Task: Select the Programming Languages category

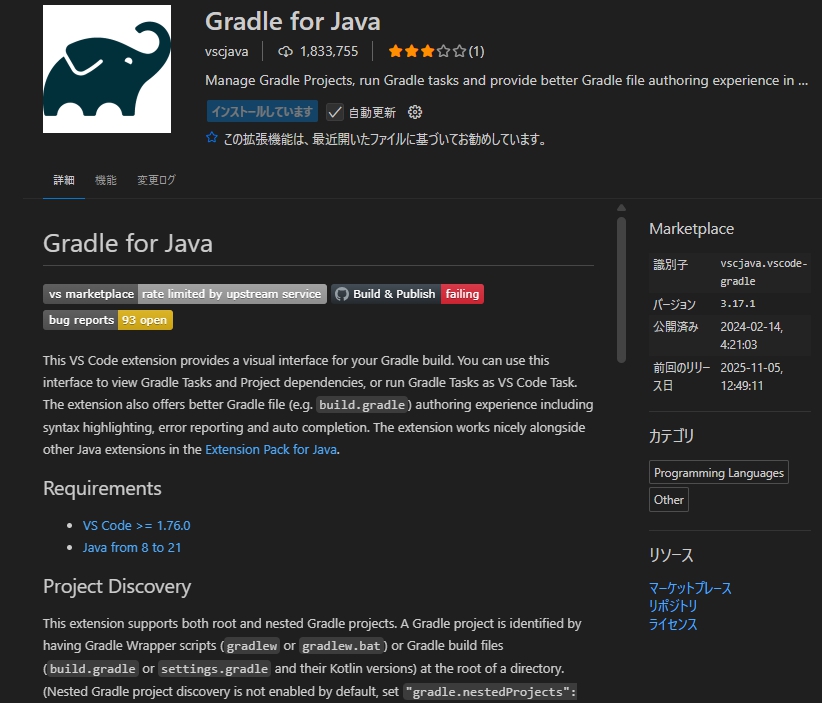Action: coord(719,472)
